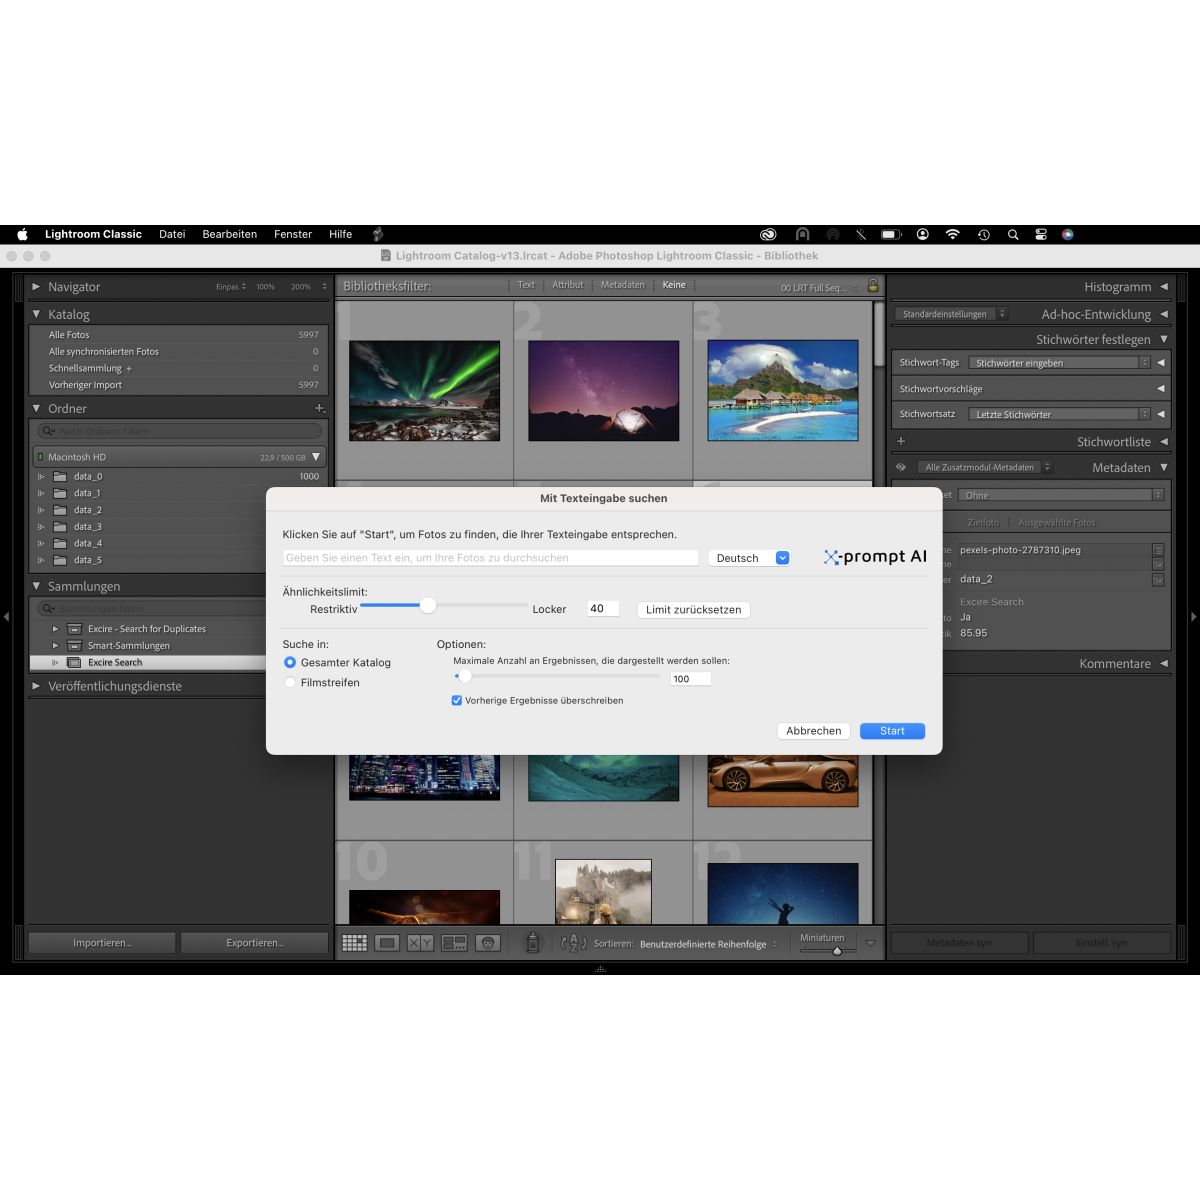Click the Start button

pos(892,731)
